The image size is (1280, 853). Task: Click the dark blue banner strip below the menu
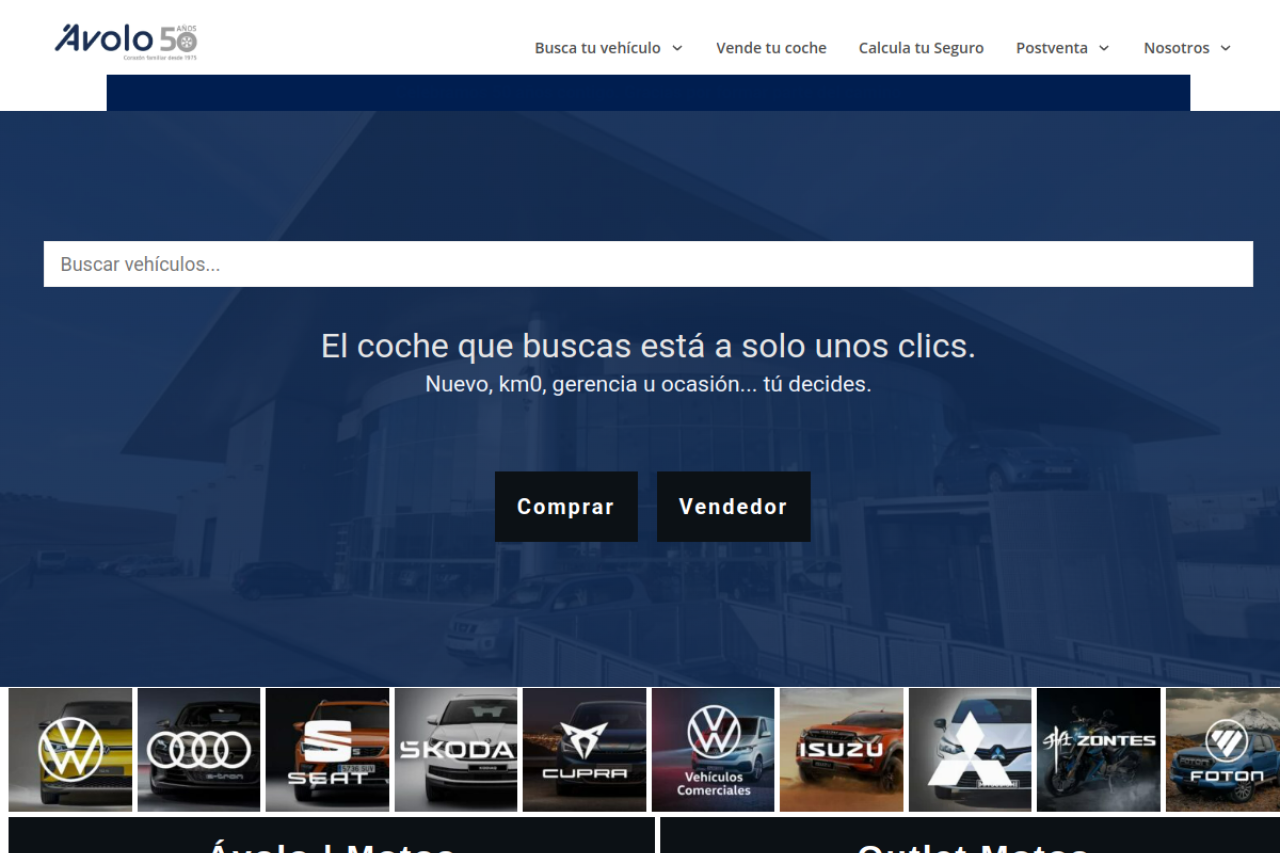pos(648,93)
